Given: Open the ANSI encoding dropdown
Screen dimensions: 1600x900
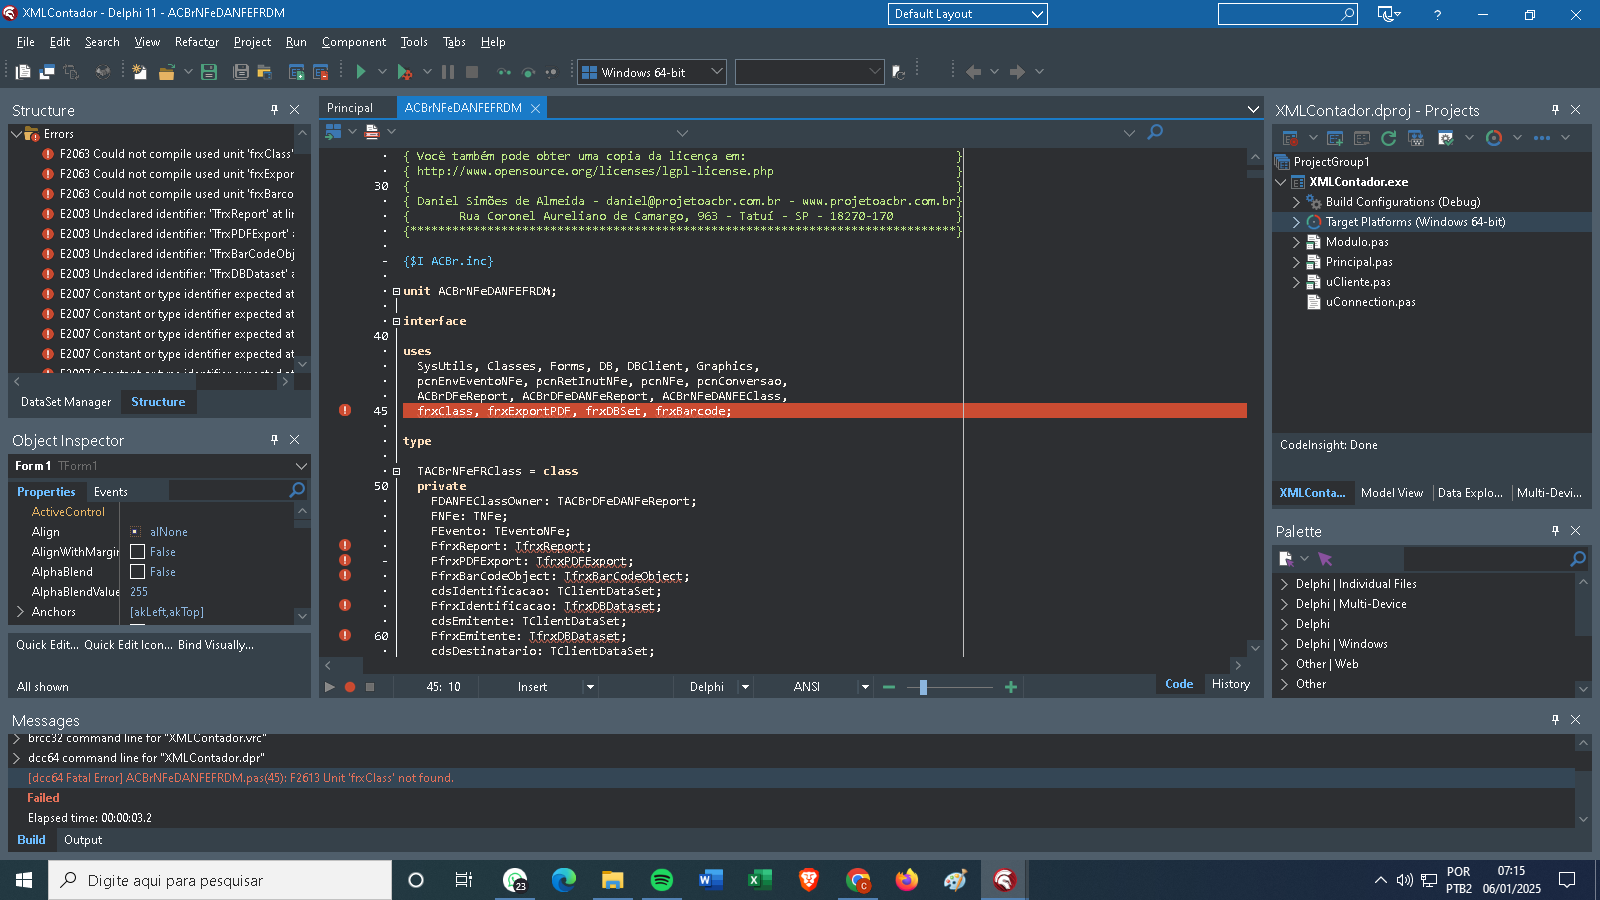Looking at the screenshot, I should (x=865, y=687).
